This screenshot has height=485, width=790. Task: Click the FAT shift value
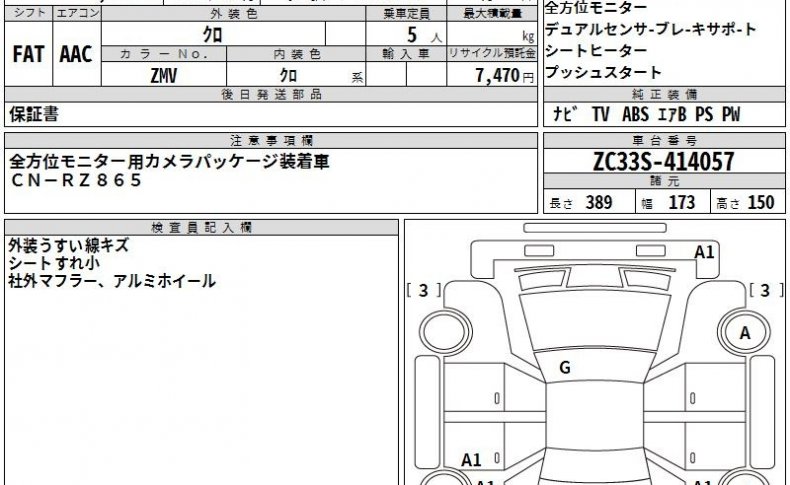pyautogui.click(x=28, y=54)
